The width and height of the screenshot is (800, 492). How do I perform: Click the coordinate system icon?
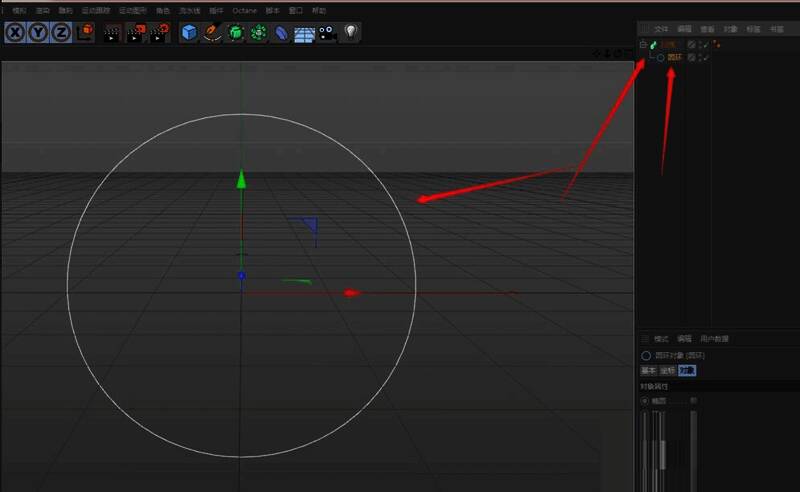coord(85,33)
